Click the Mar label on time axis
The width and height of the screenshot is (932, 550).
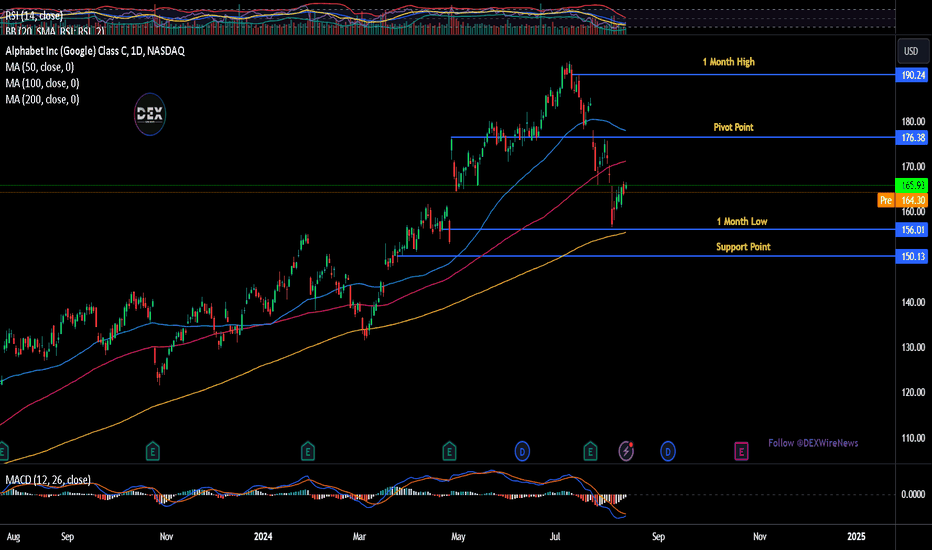(359, 536)
